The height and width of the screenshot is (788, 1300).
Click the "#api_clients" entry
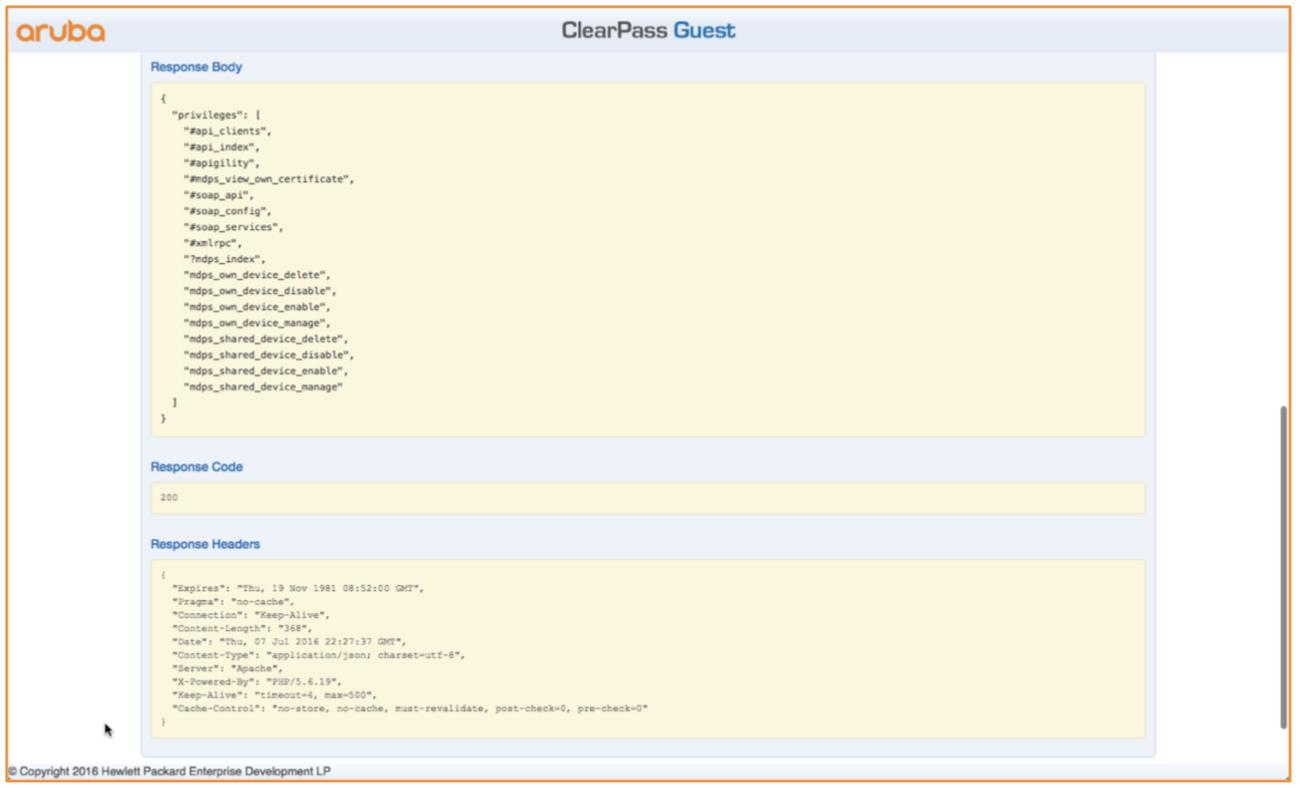pyautogui.click(x=227, y=131)
